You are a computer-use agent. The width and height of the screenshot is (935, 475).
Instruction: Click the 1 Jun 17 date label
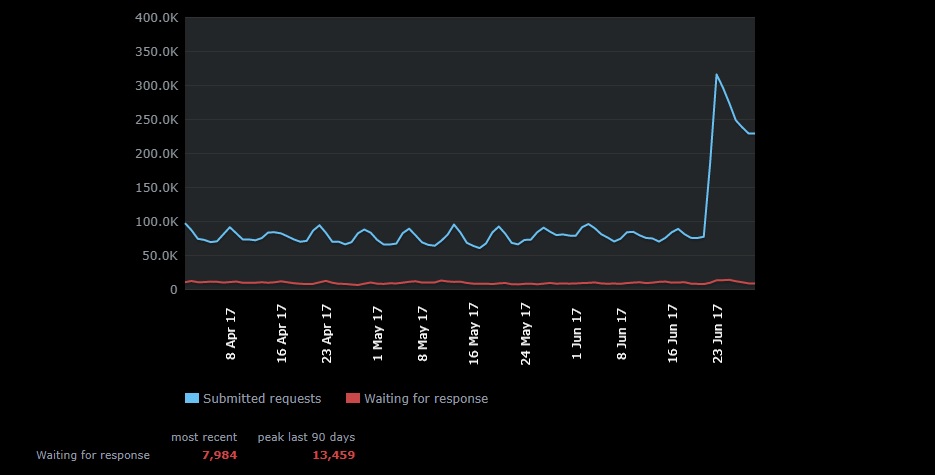tap(576, 334)
